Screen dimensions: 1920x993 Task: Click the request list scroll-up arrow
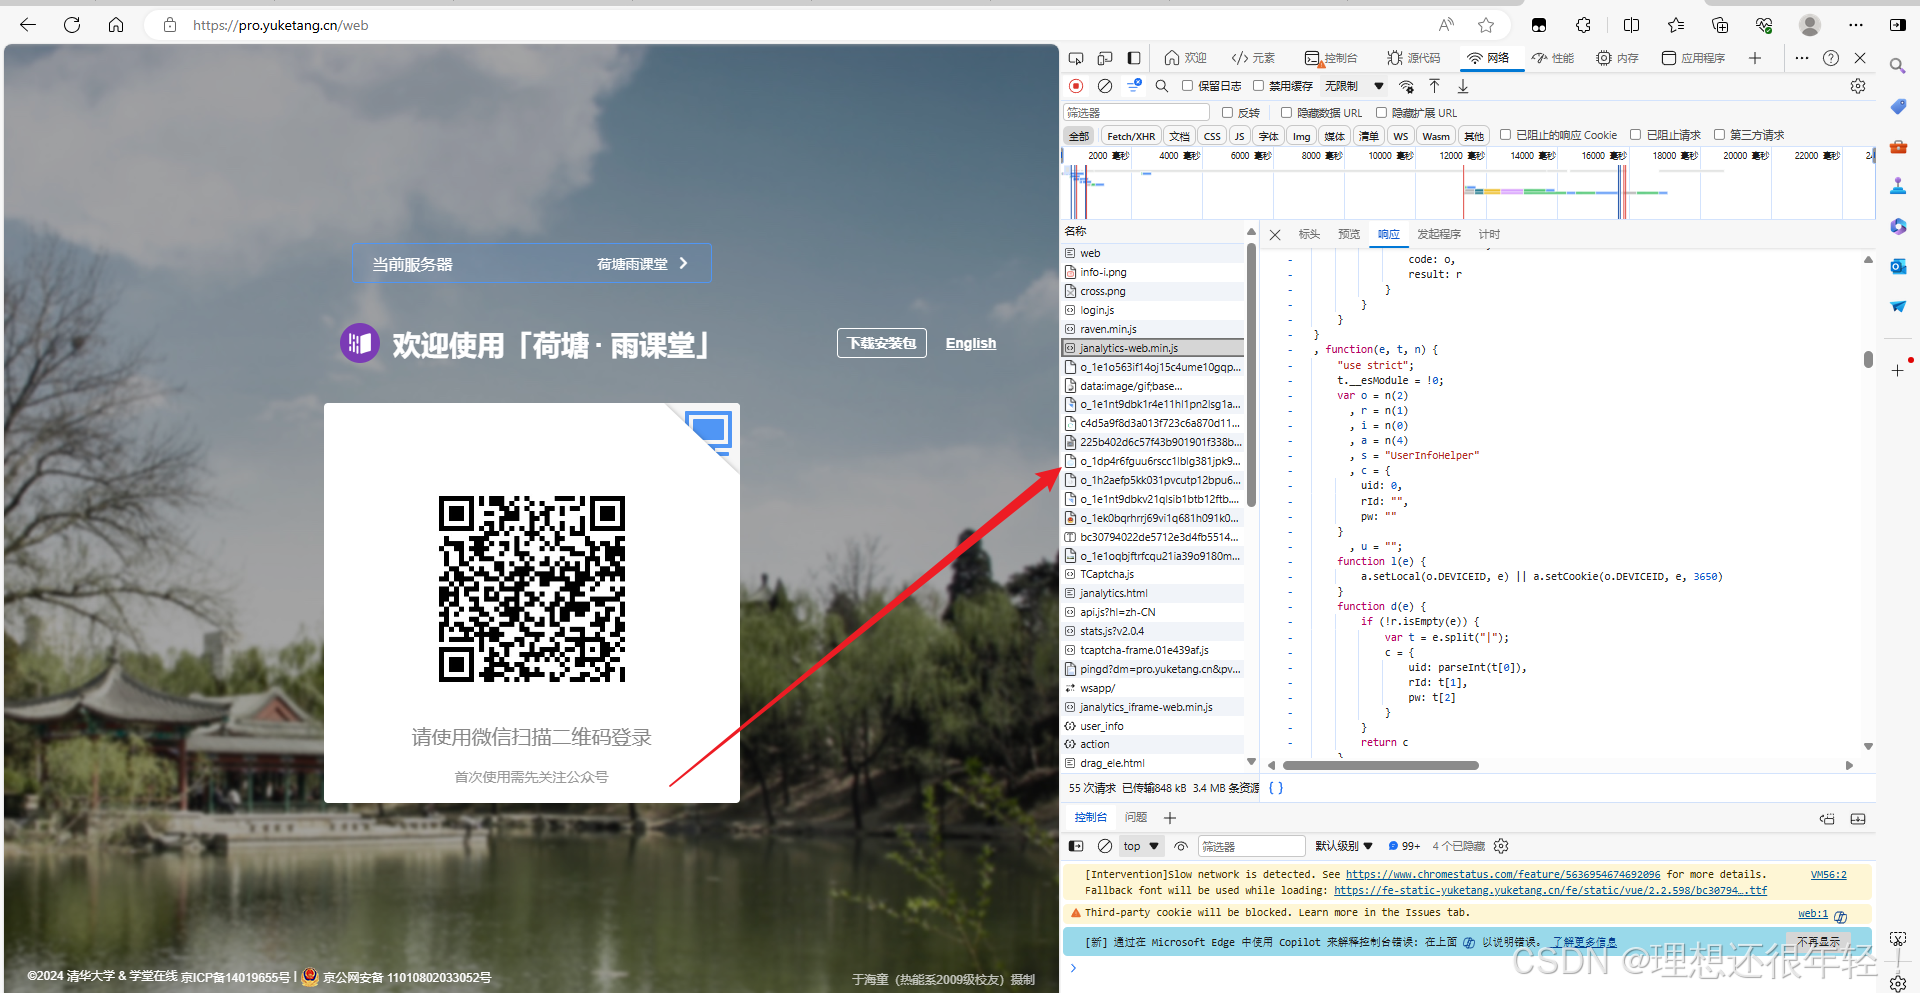click(1251, 232)
